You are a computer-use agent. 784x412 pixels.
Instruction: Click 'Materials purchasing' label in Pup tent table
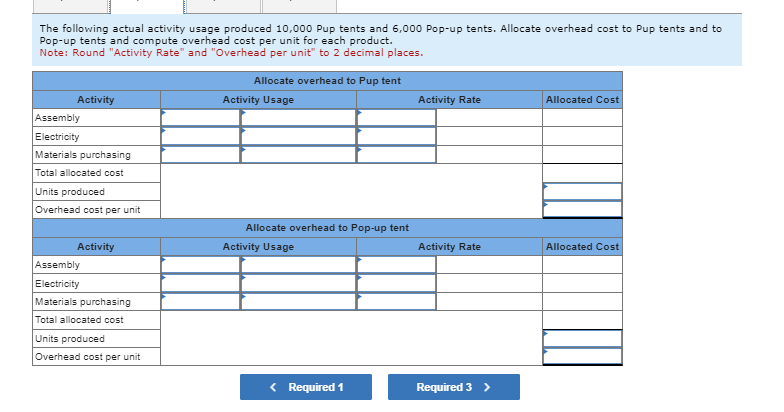pos(83,154)
